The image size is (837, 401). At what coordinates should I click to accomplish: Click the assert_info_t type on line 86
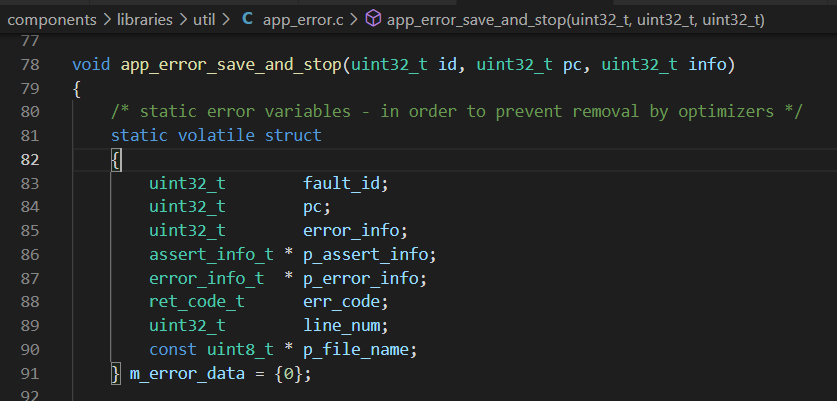tap(211, 255)
